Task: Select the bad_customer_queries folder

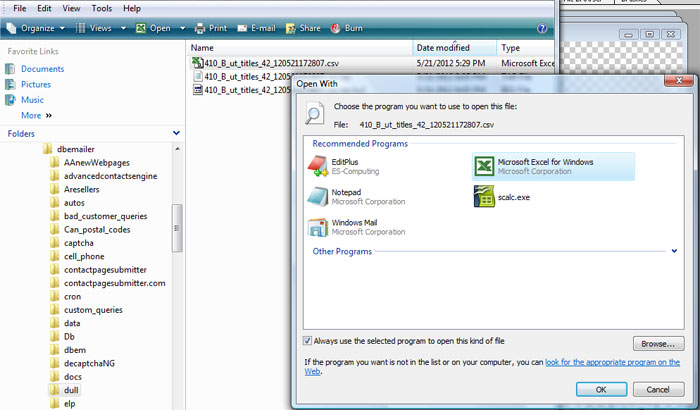Action: coord(99,216)
